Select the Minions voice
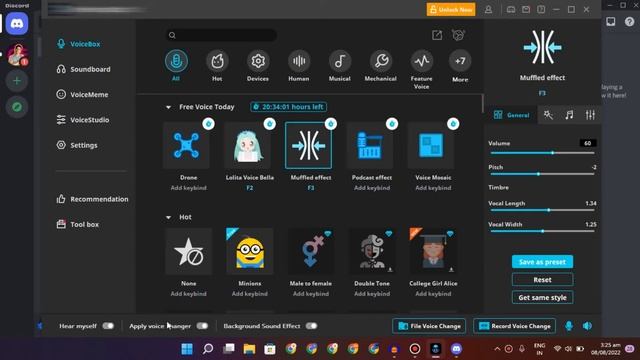The width and height of the screenshot is (640, 360). (250, 251)
